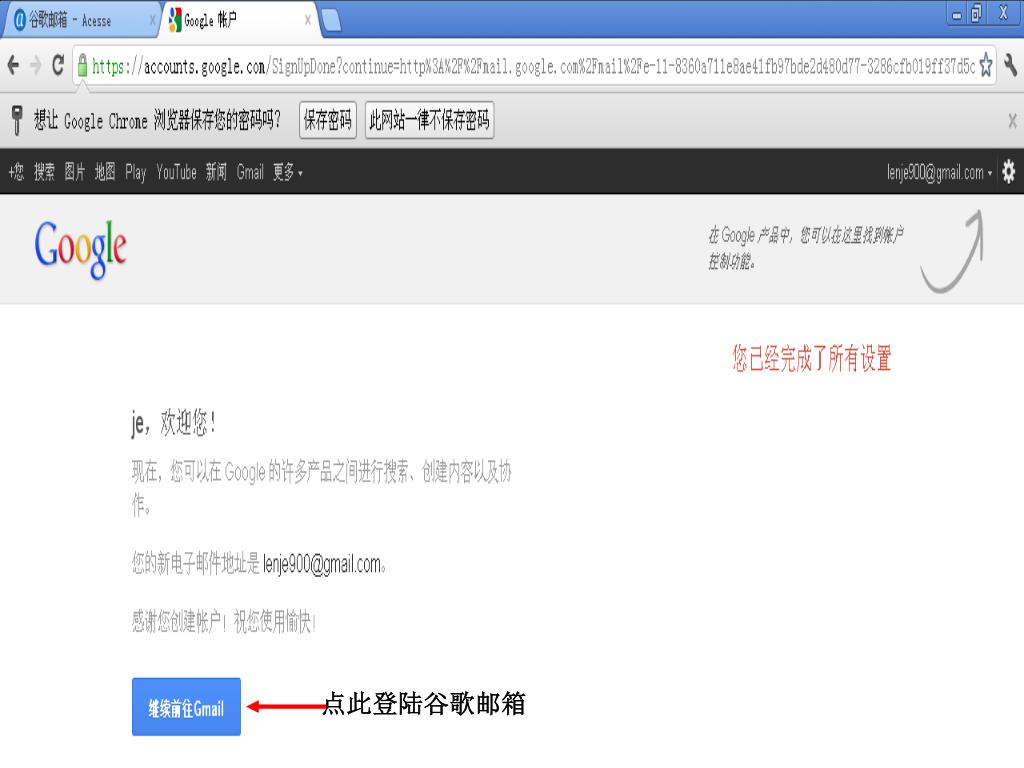Open the Chrome wrench menu
The width and height of the screenshot is (1024, 768).
click(1010, 66)
